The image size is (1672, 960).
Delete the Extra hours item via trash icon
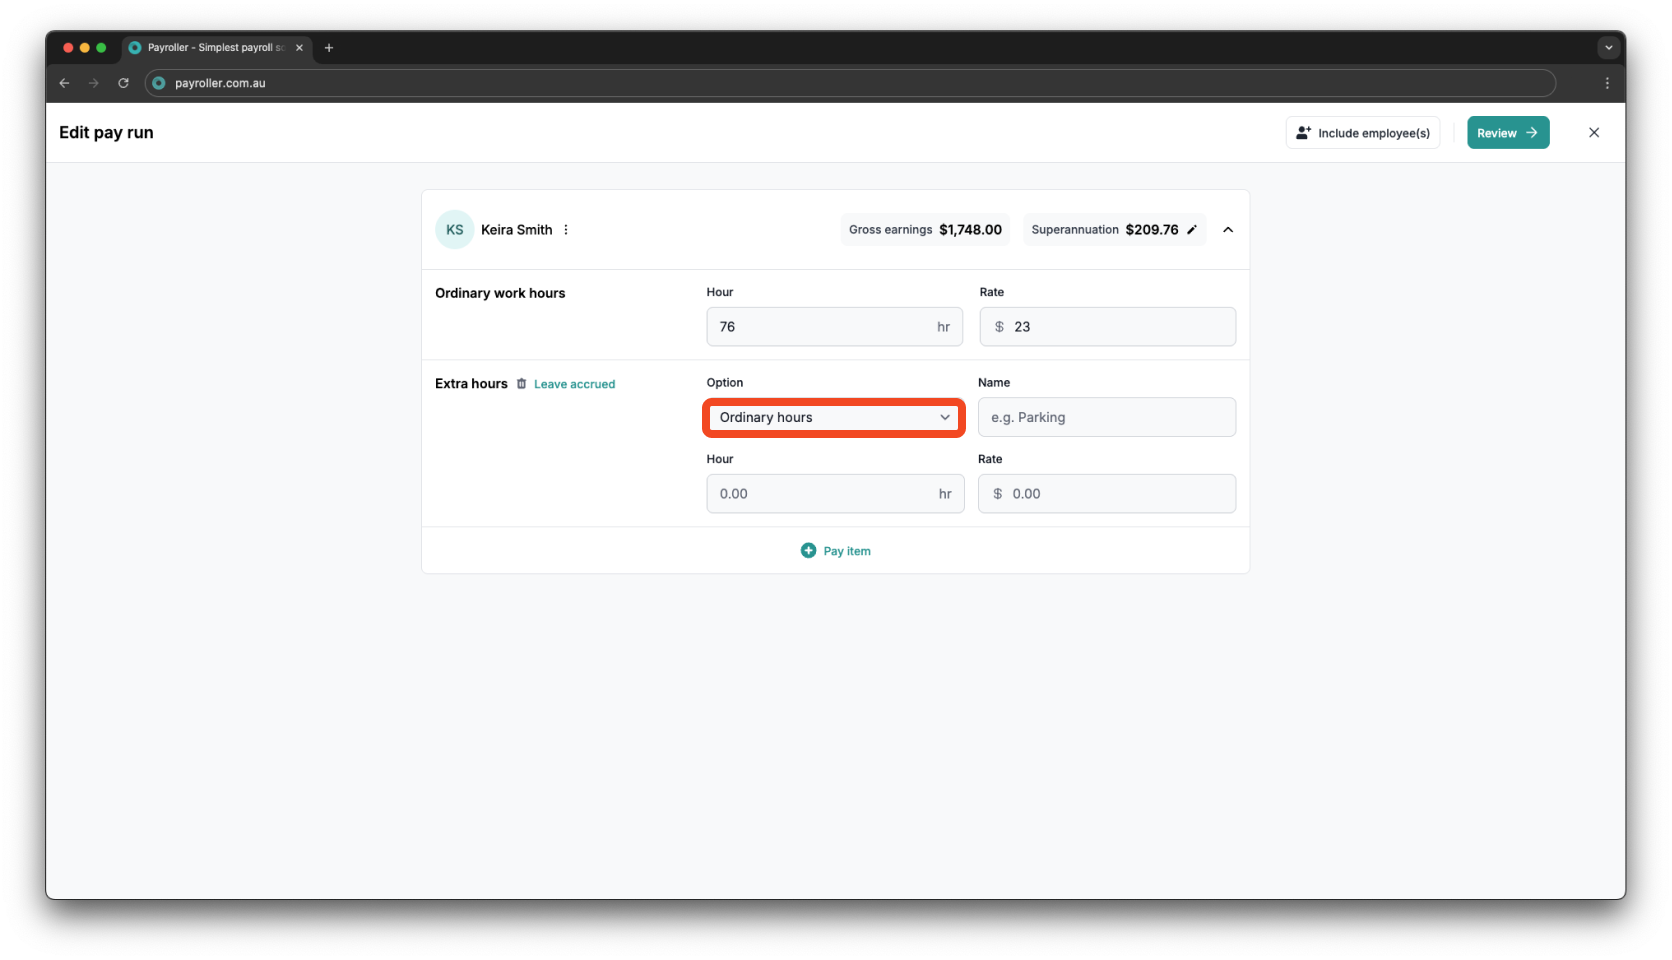pyautogui.click(x=521, y=384)
